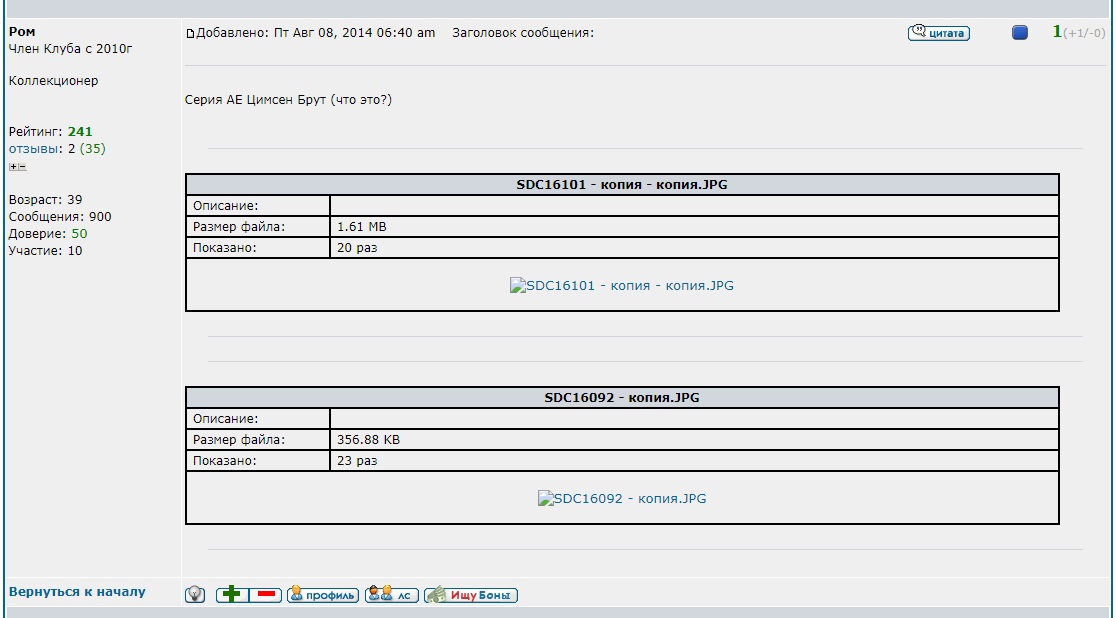Click the reviews count (35)
This screenshot has width=1116, height=618.
pyautogui.click(x=93, y=149)
